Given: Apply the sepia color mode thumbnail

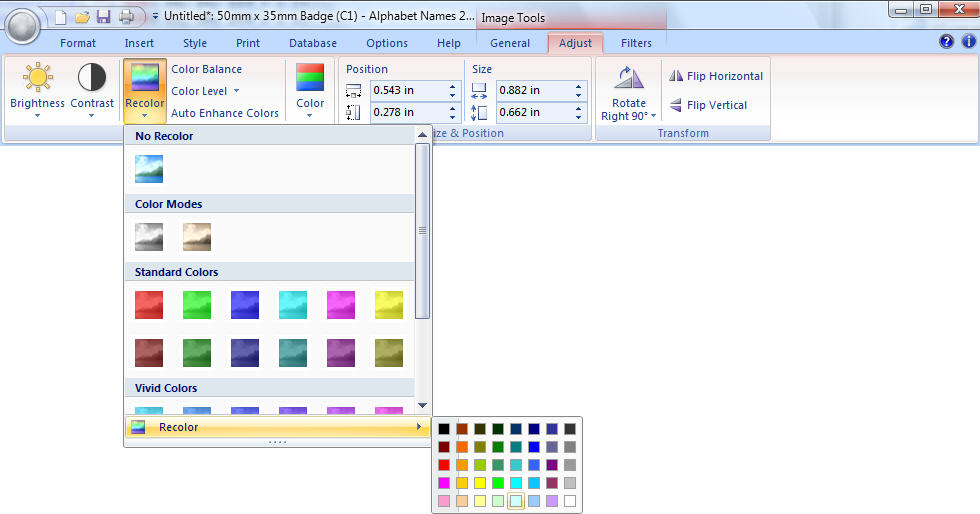Looking at the screenshot, I should tap(197, 236).
